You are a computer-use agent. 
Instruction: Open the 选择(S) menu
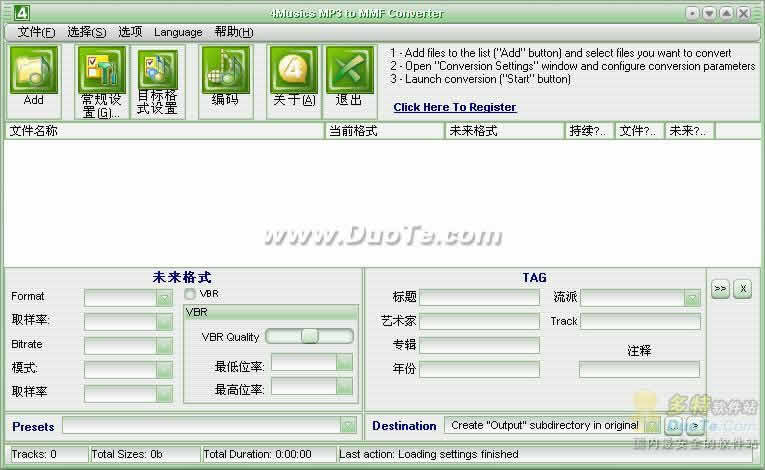(86, 32)
